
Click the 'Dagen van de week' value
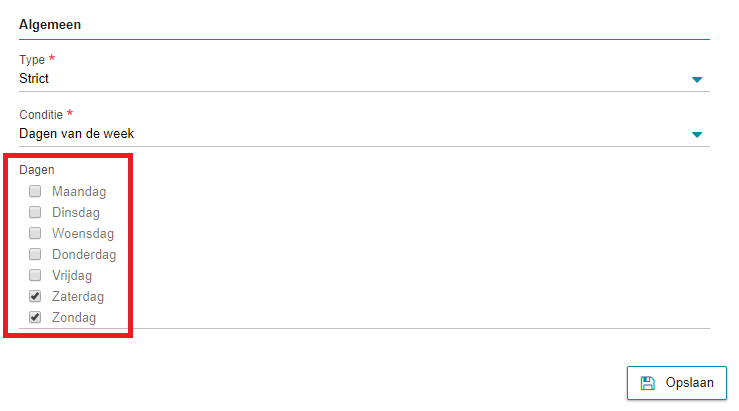coord(76,134)
